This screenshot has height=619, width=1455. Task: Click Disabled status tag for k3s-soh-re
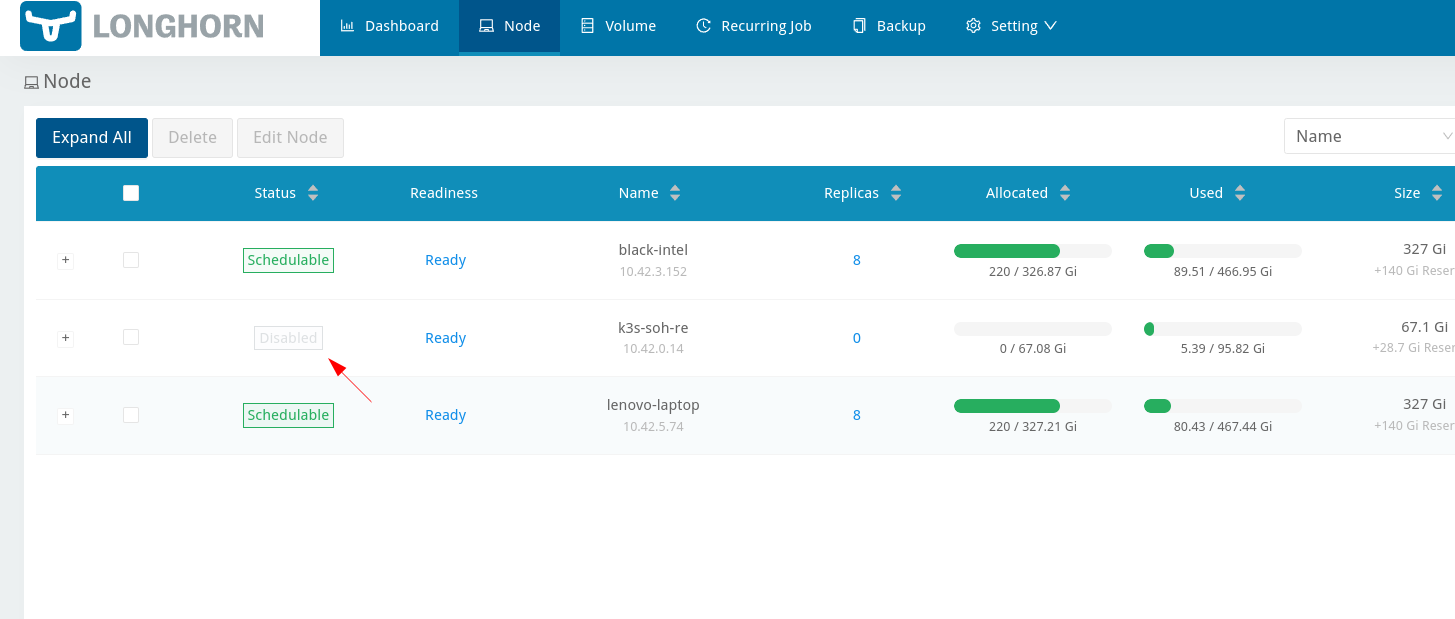(x=288, y=338)
